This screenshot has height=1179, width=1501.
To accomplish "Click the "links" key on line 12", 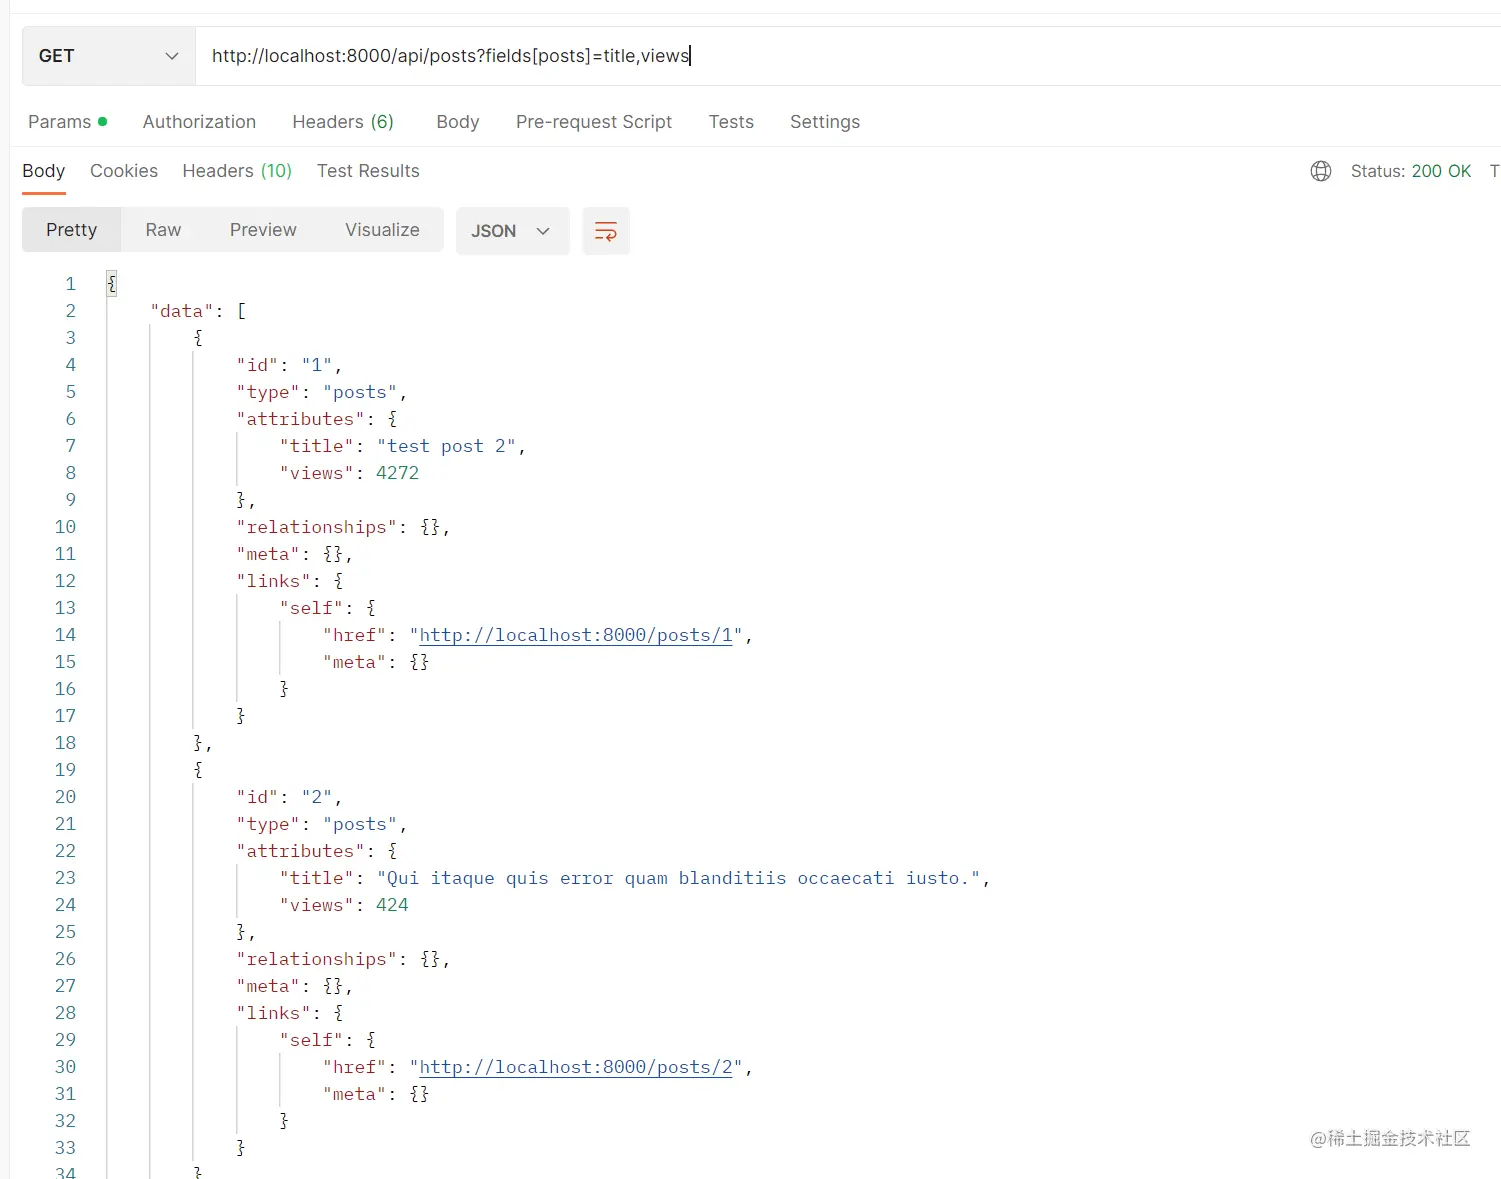I will pos(273,581).
